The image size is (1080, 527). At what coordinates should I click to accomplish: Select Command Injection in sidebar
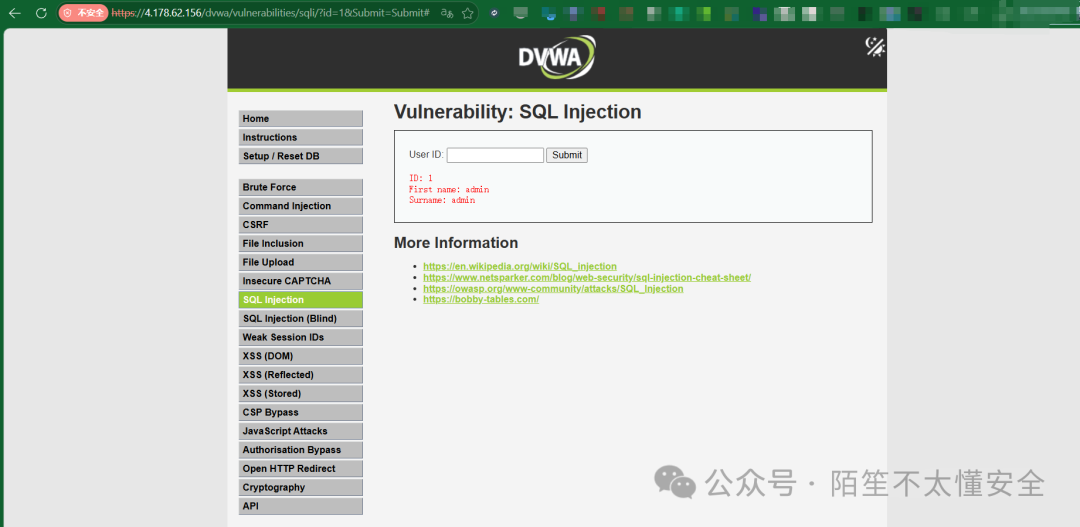(300, 206)
